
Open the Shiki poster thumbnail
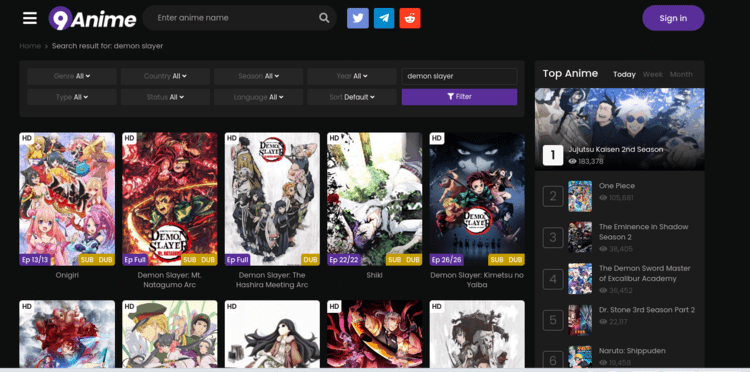click(375, 199)
